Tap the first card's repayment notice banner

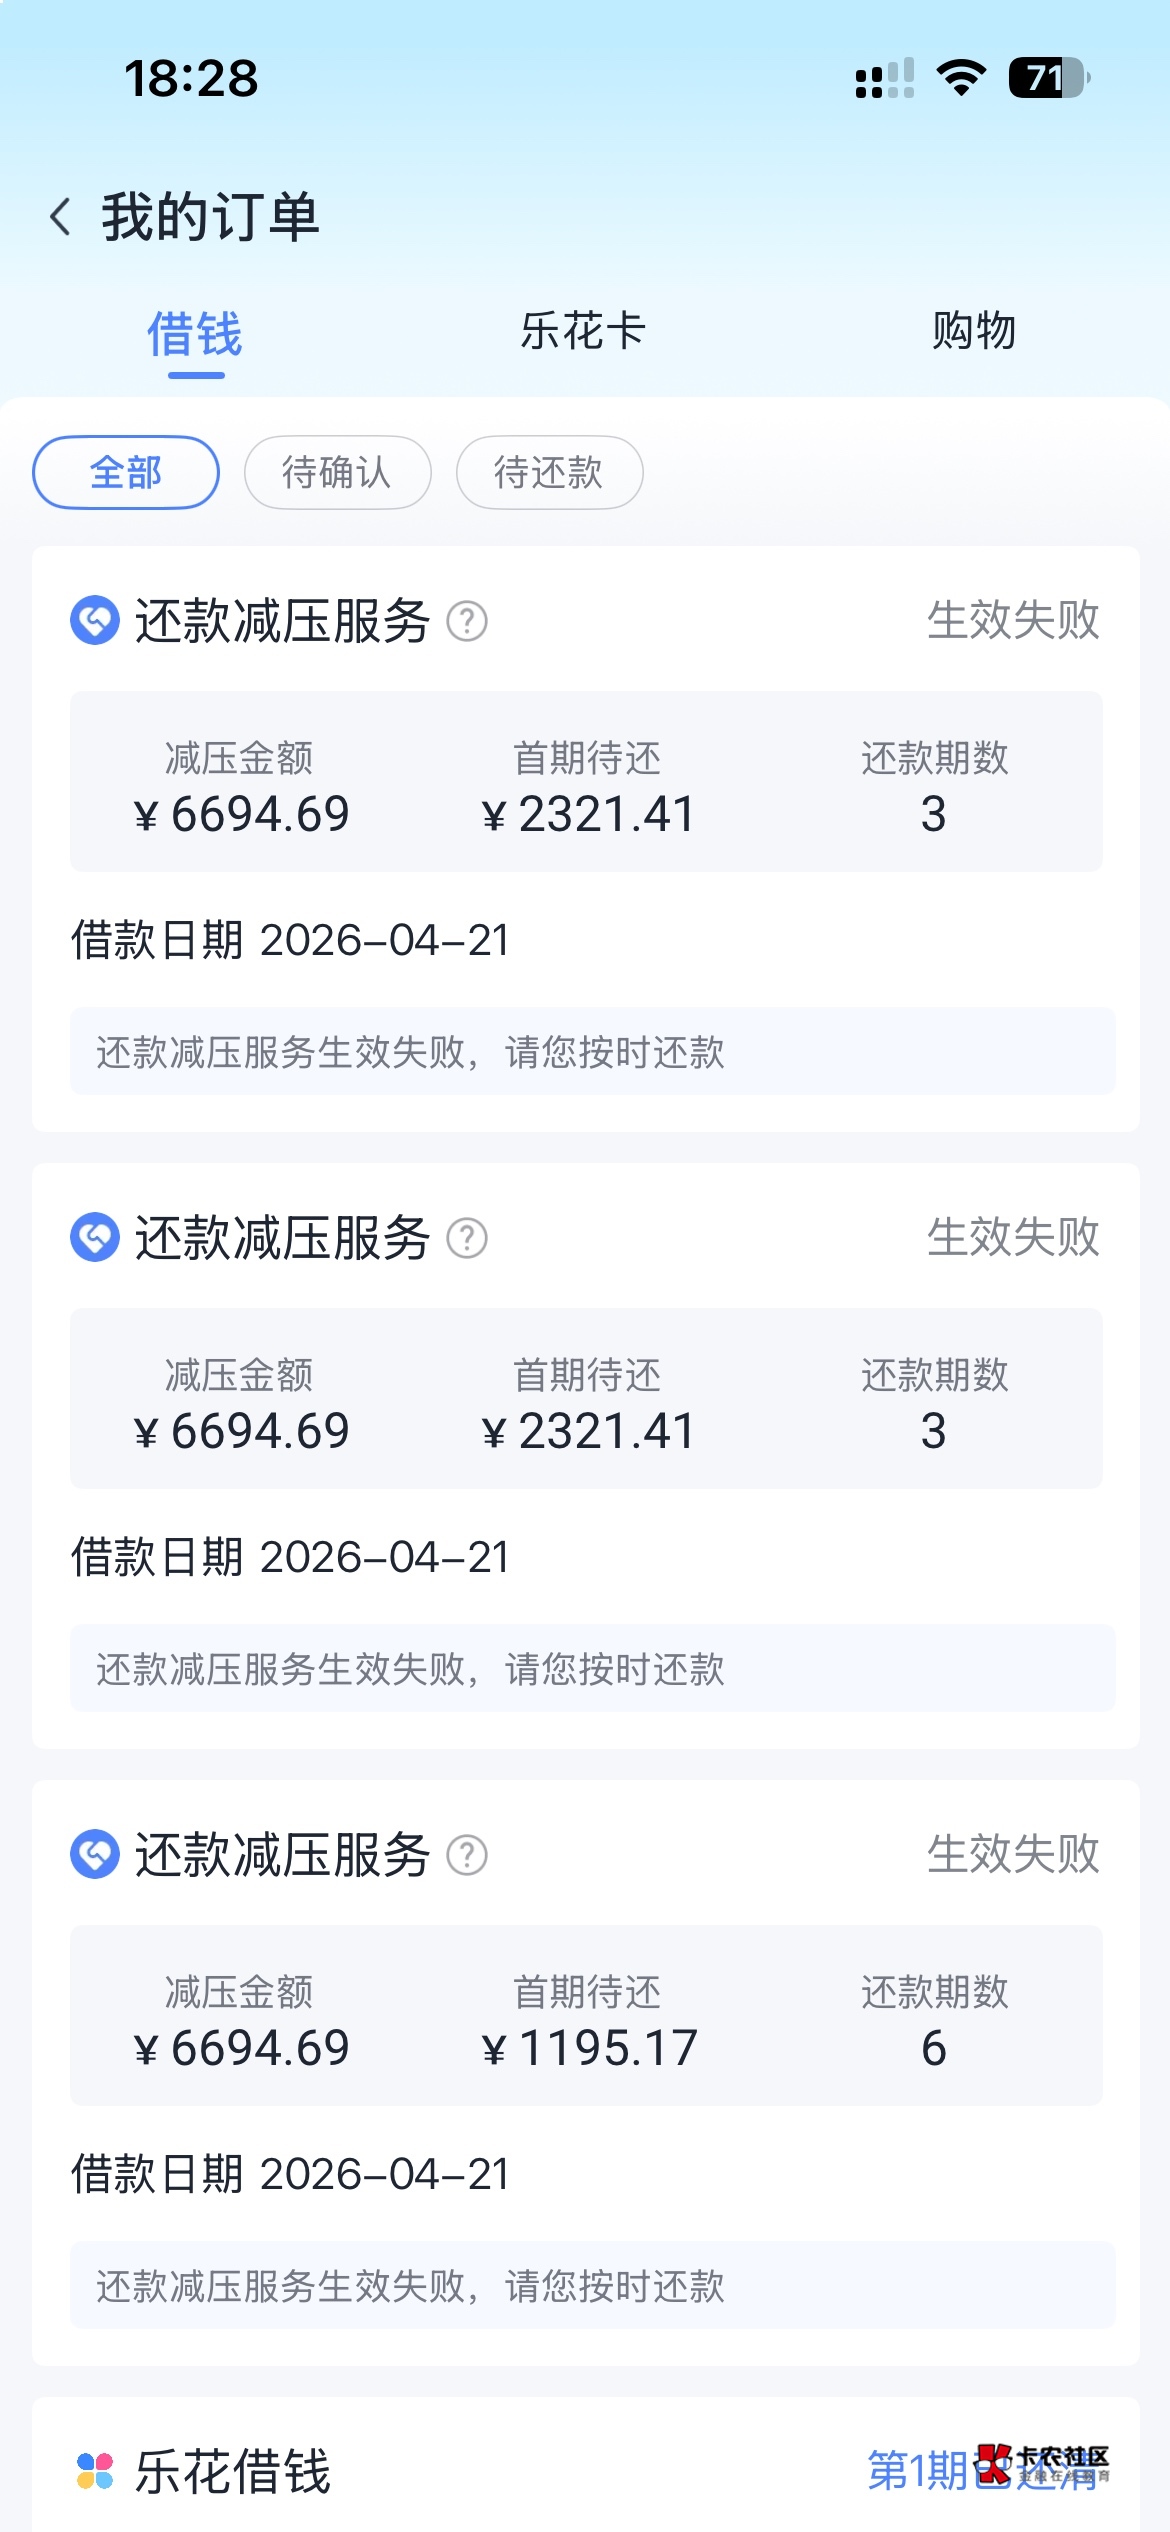(x=592, y=1051)
